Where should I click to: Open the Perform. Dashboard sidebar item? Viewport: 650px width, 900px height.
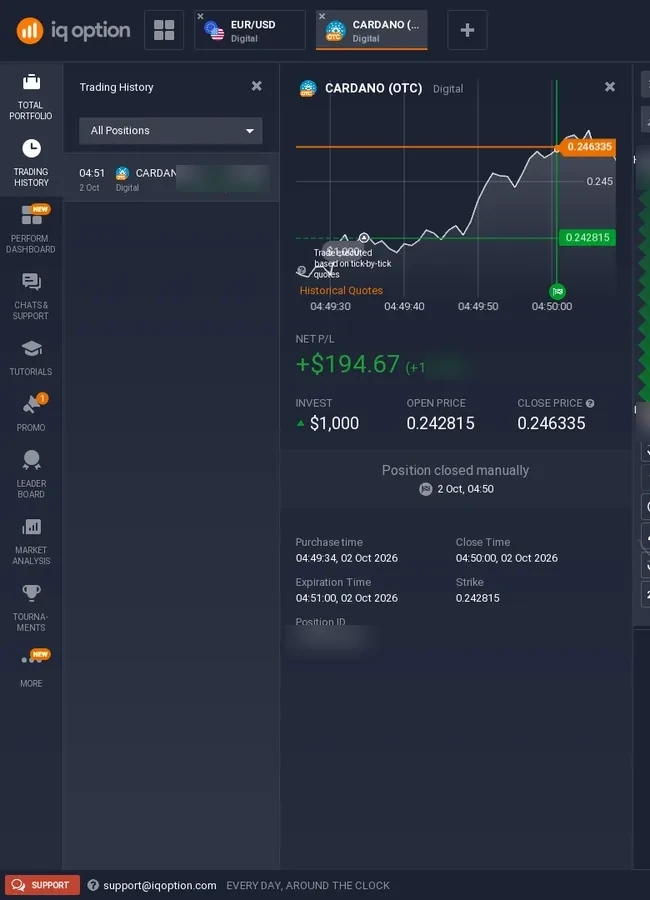coord(31,229)
